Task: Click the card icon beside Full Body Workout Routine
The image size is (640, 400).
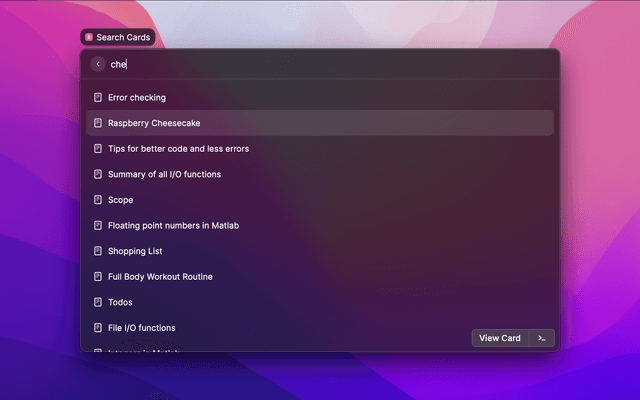Action: [x=98, y=277]
